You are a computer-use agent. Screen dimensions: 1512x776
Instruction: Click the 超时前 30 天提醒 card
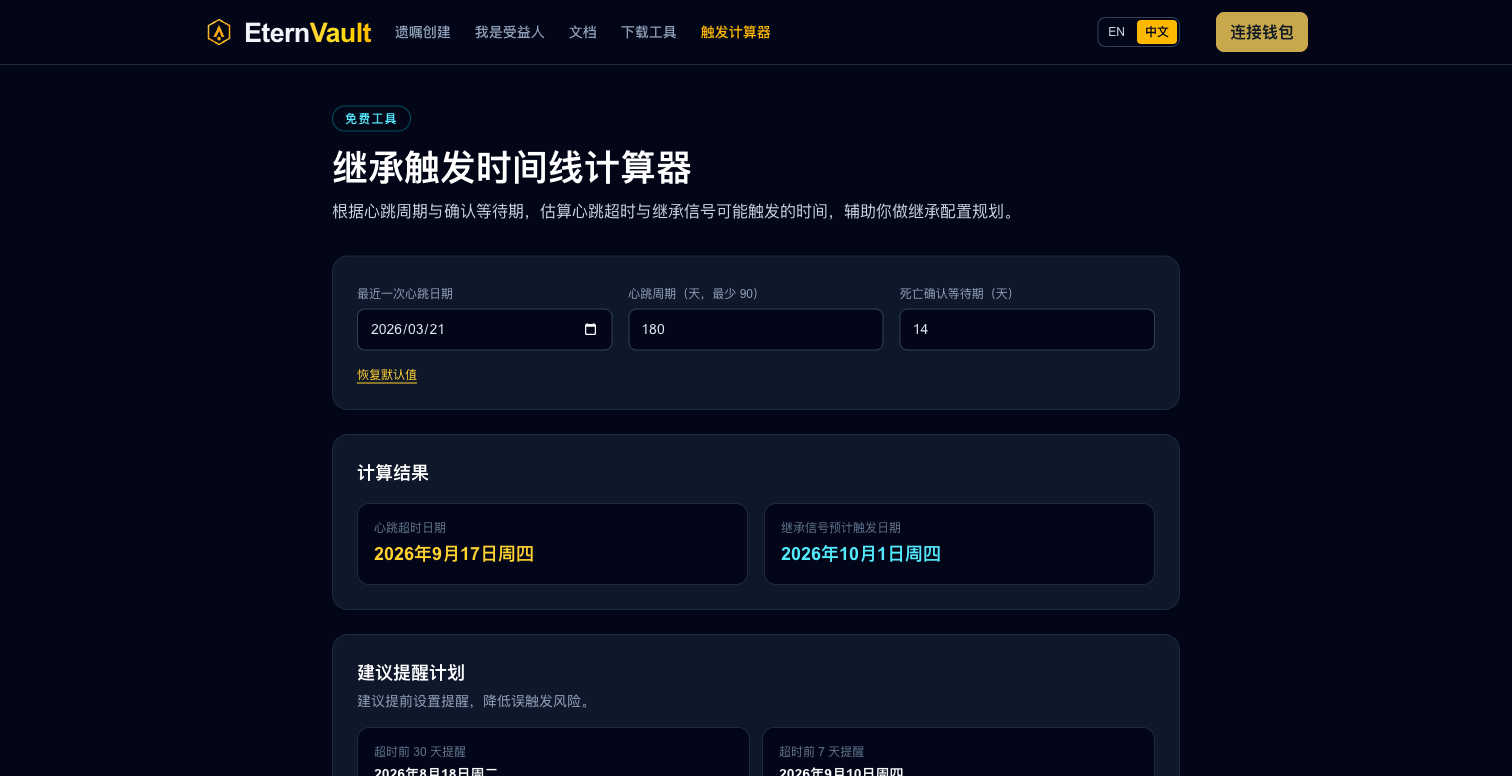[553, 760]
